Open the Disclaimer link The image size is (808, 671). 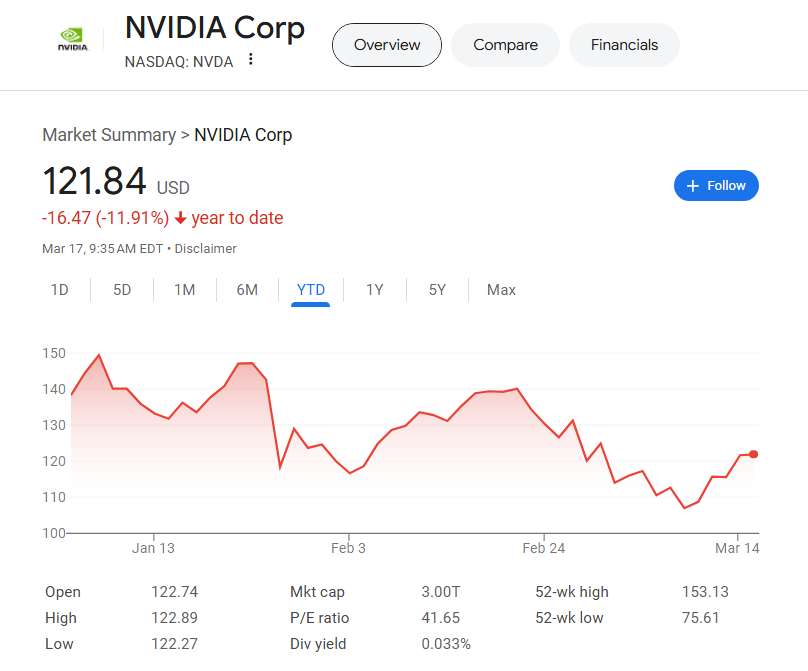point(206,248)
